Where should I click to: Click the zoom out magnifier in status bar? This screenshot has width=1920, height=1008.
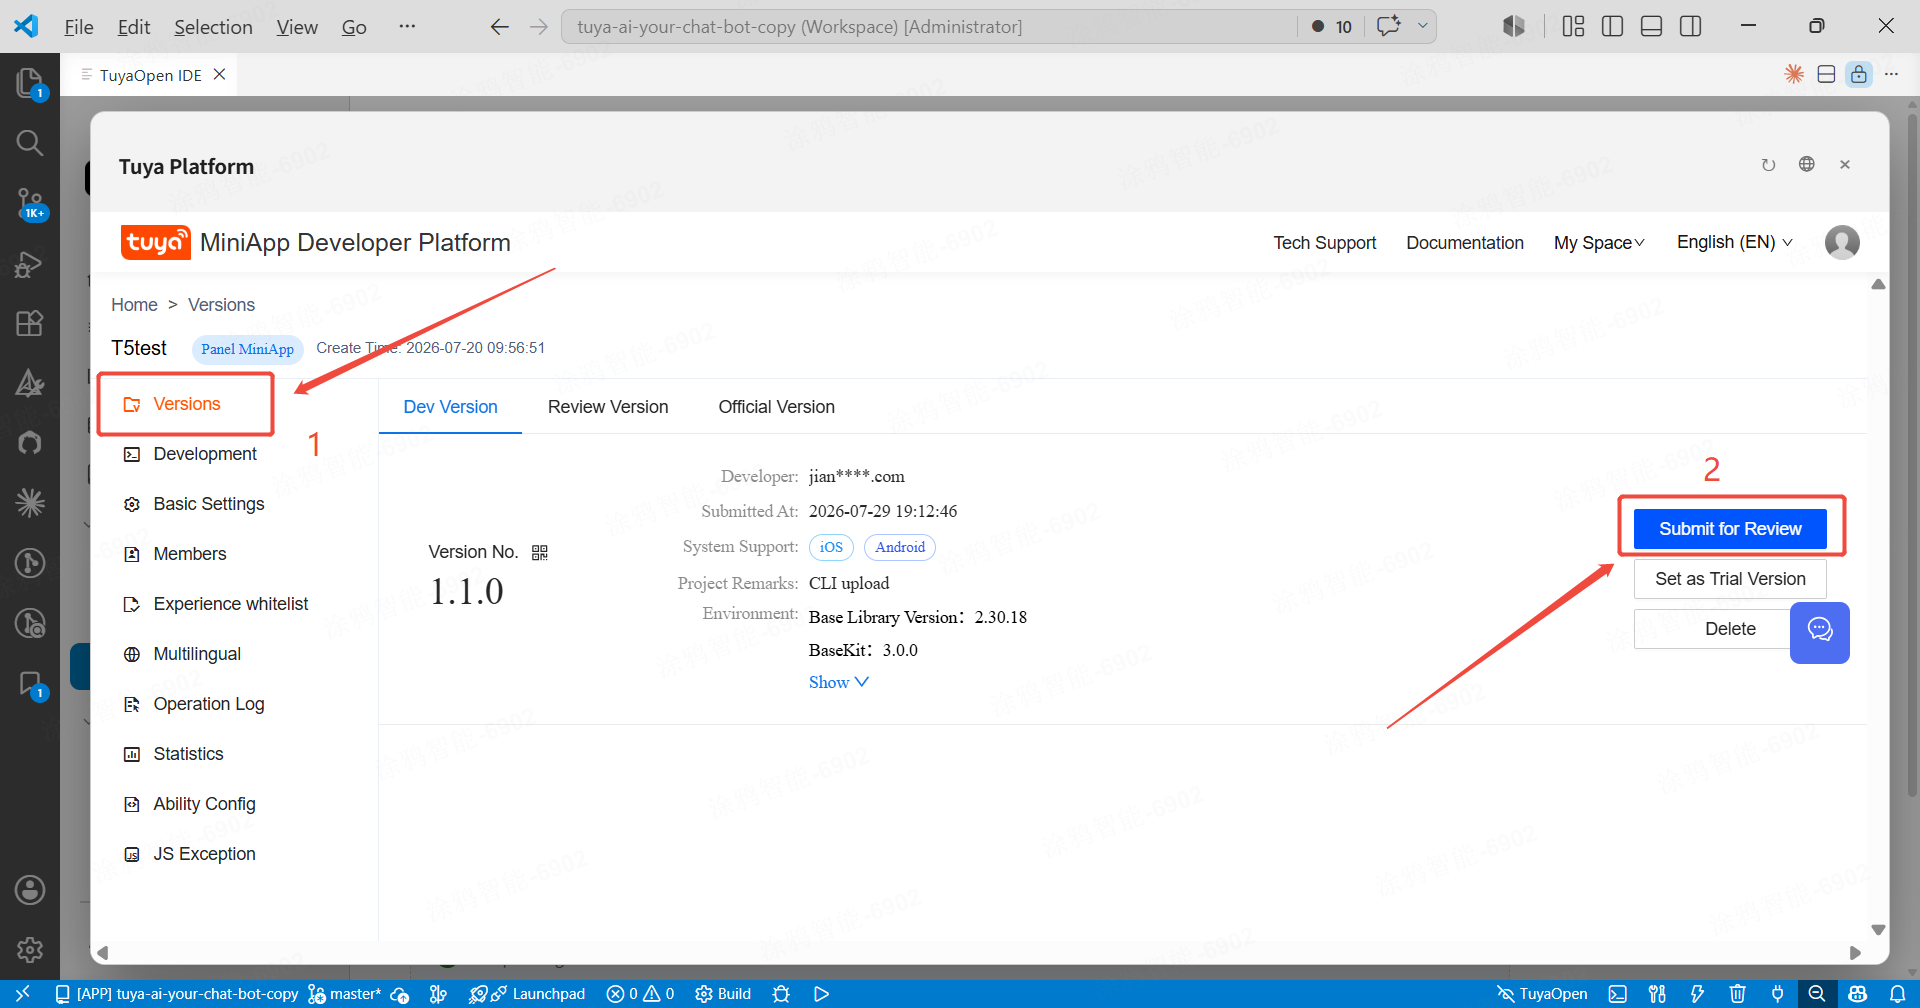[1817, 993]
